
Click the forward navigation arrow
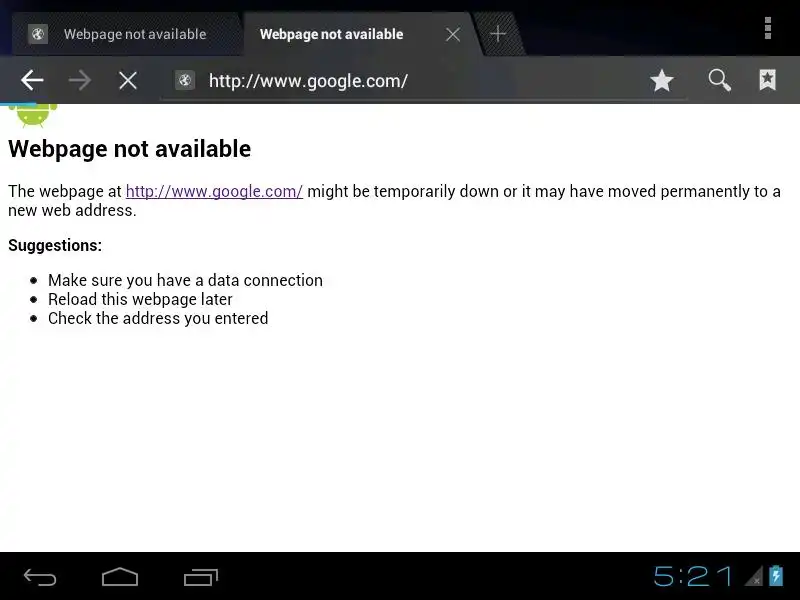click(x=80, y=80)
